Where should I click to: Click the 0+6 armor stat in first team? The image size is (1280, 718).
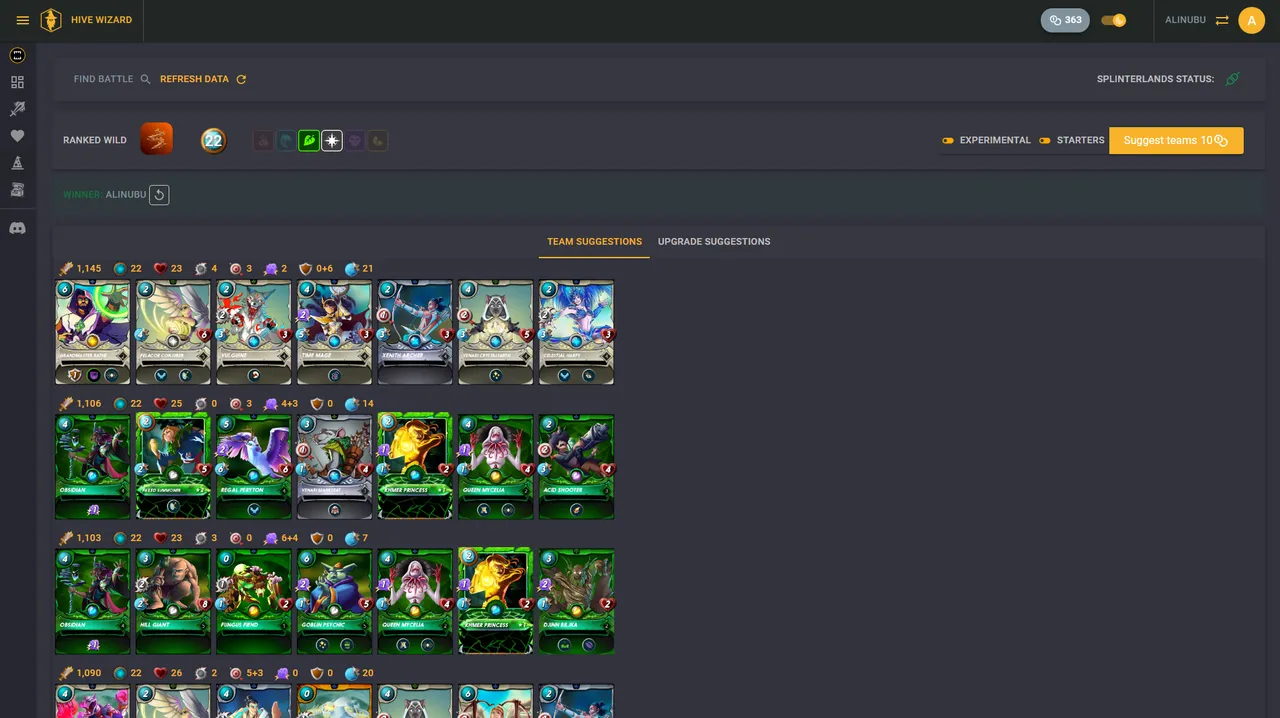[324, 269]
